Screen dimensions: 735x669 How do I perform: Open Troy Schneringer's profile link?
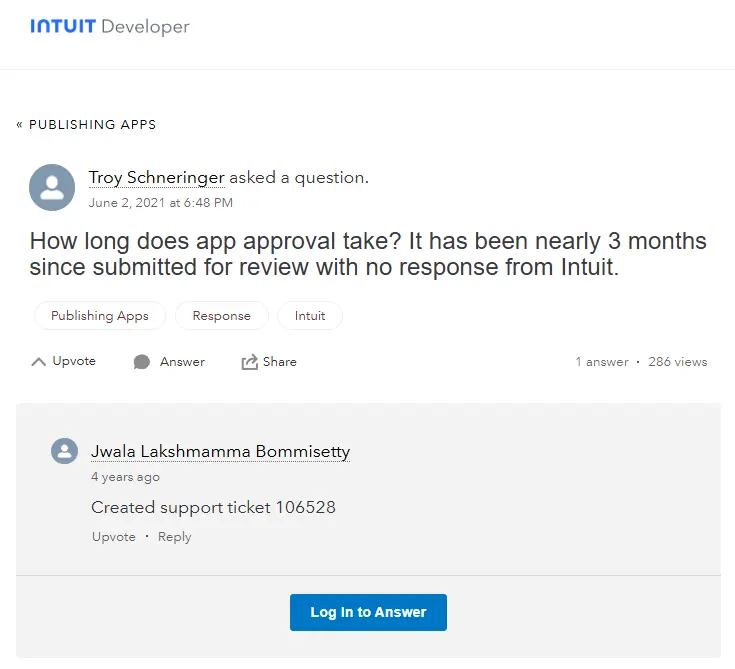pyautogui.click(x=156, y=178)
